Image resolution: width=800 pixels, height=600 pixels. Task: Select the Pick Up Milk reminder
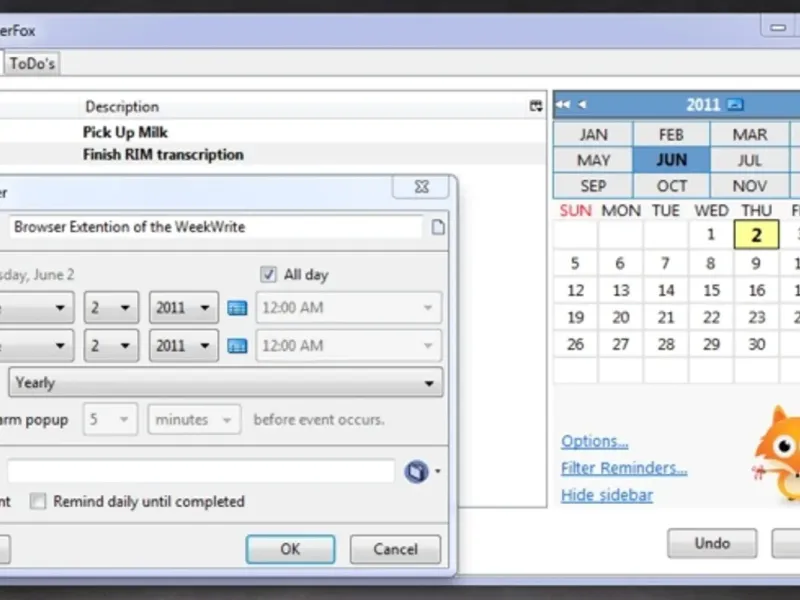click(x=125, y=133)
